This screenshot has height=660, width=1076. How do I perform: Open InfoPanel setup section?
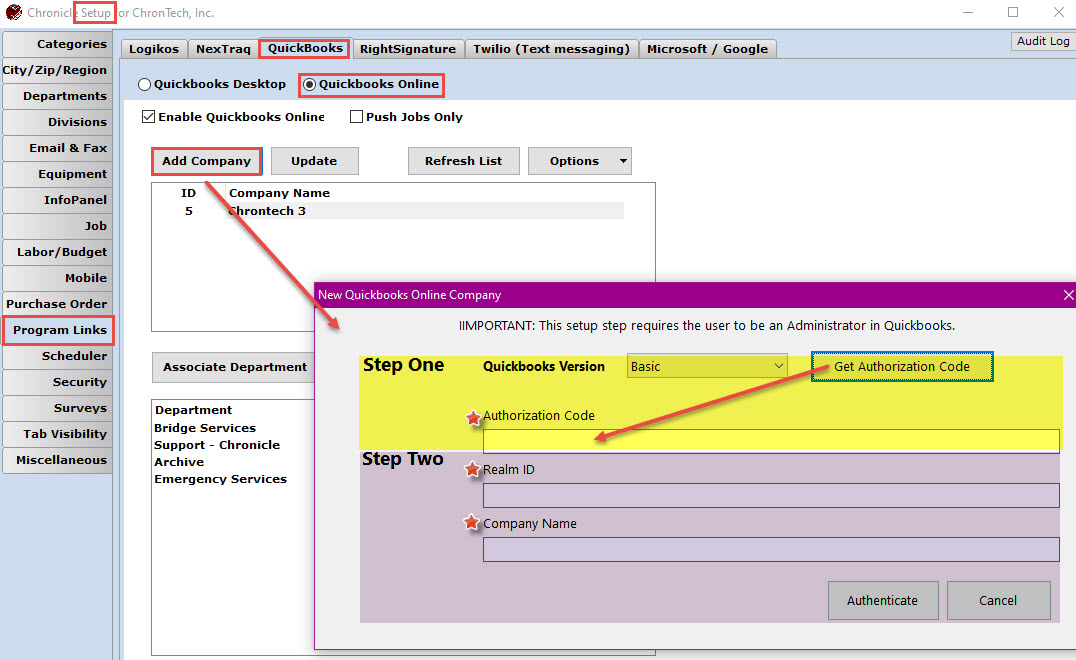point(58,200)
